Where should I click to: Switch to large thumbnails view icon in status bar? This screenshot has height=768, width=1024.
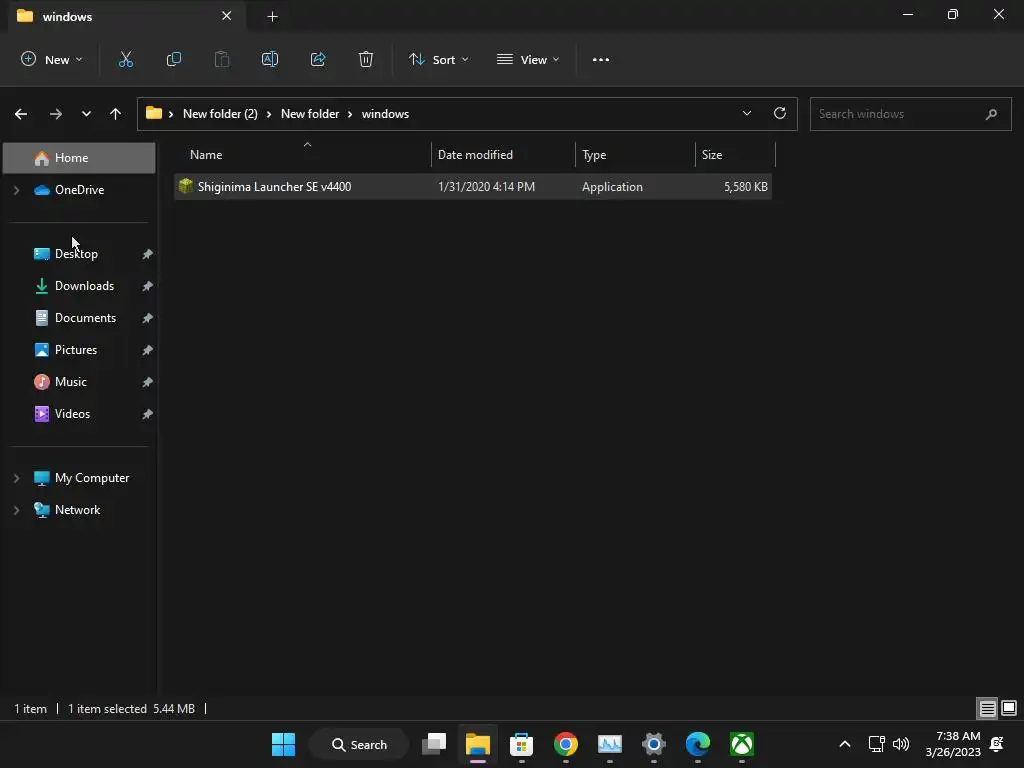click(1009, 708)
